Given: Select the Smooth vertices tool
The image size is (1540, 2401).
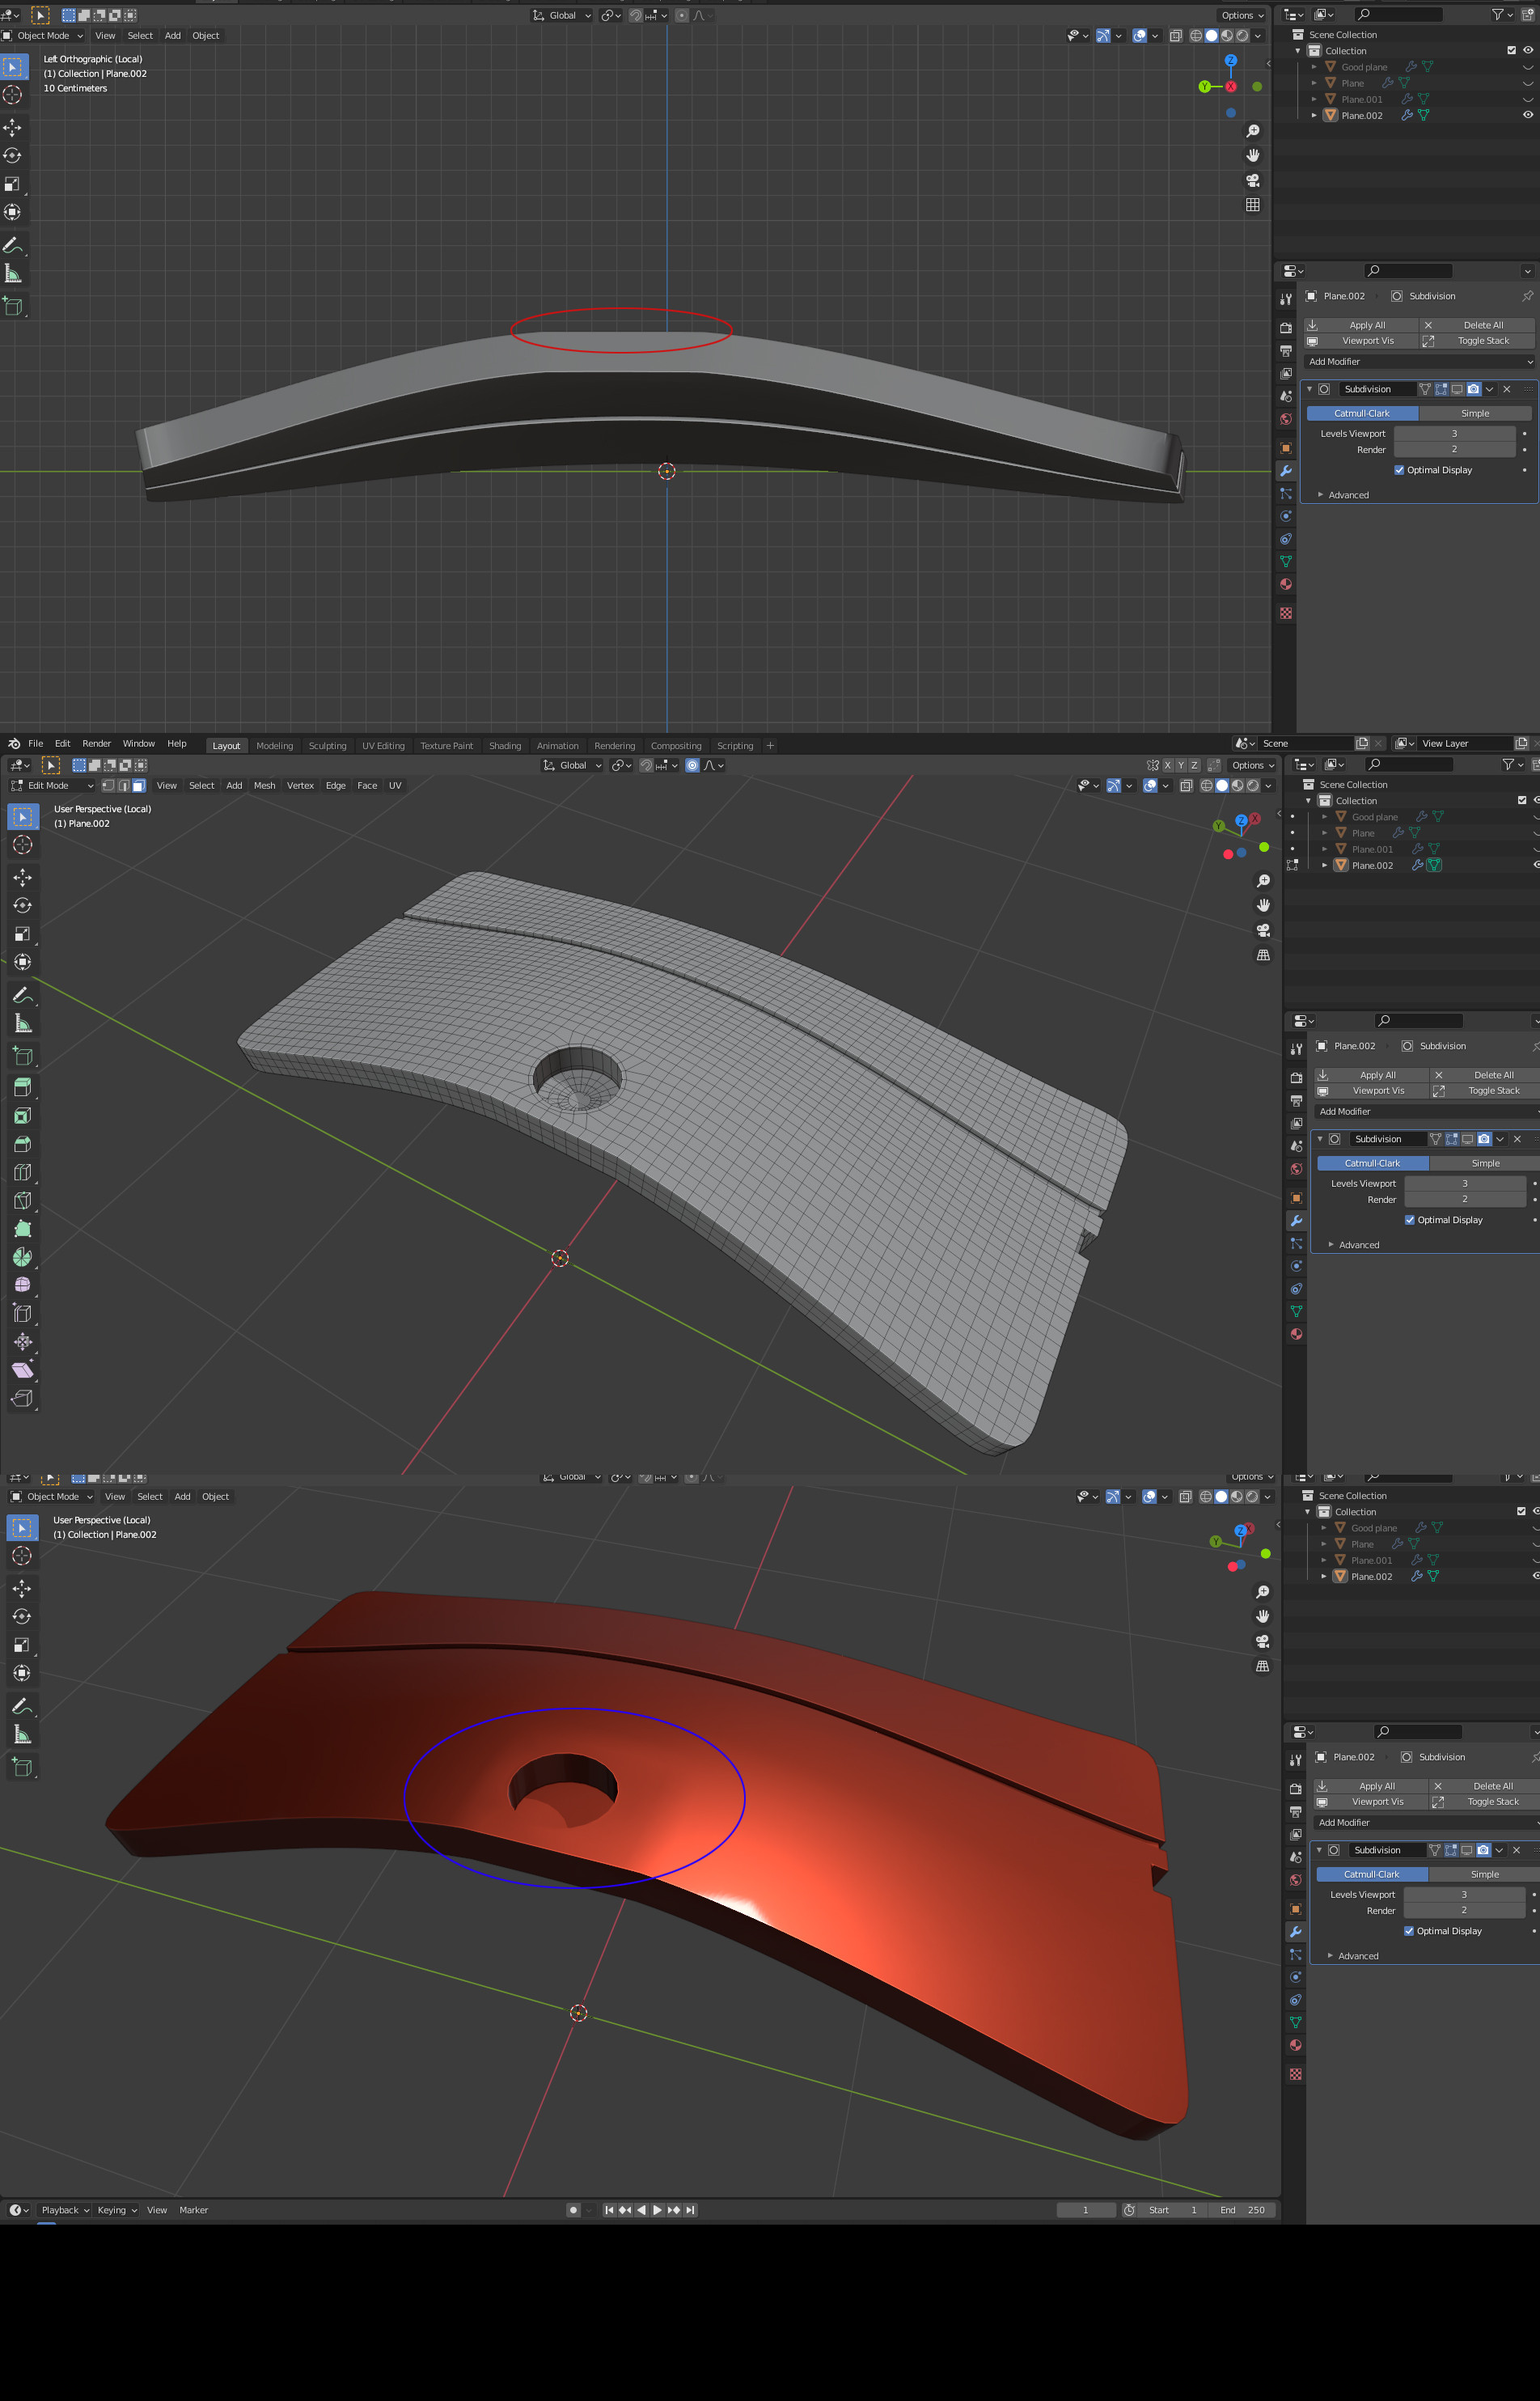Looking at the screenshot, I should click(x=22, y=1285).
